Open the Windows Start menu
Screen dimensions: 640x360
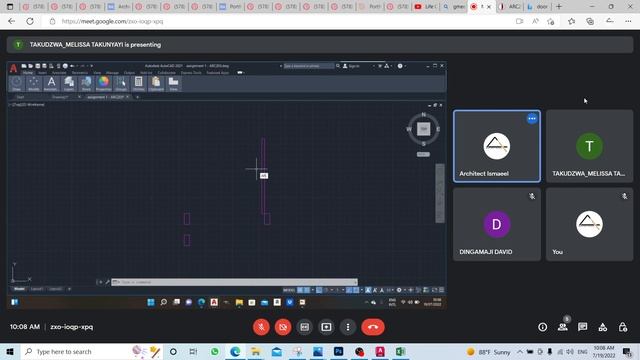[10, 351]
